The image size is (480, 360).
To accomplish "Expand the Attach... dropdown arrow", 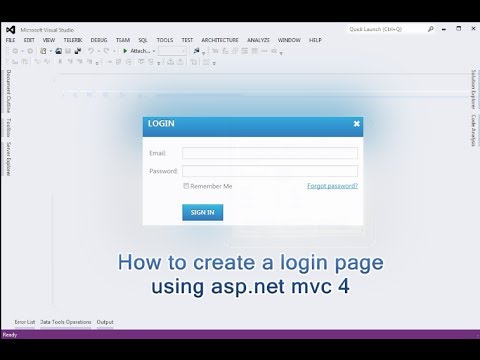I will [154, 51].
